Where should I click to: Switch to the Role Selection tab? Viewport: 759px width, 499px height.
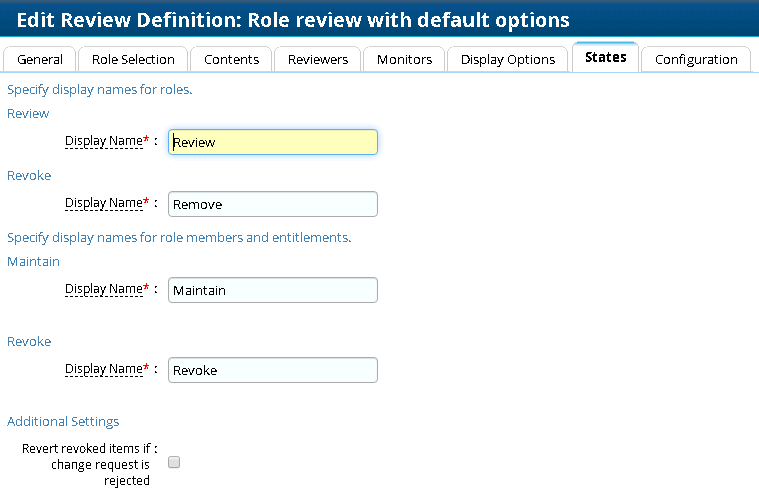[133, 59]
